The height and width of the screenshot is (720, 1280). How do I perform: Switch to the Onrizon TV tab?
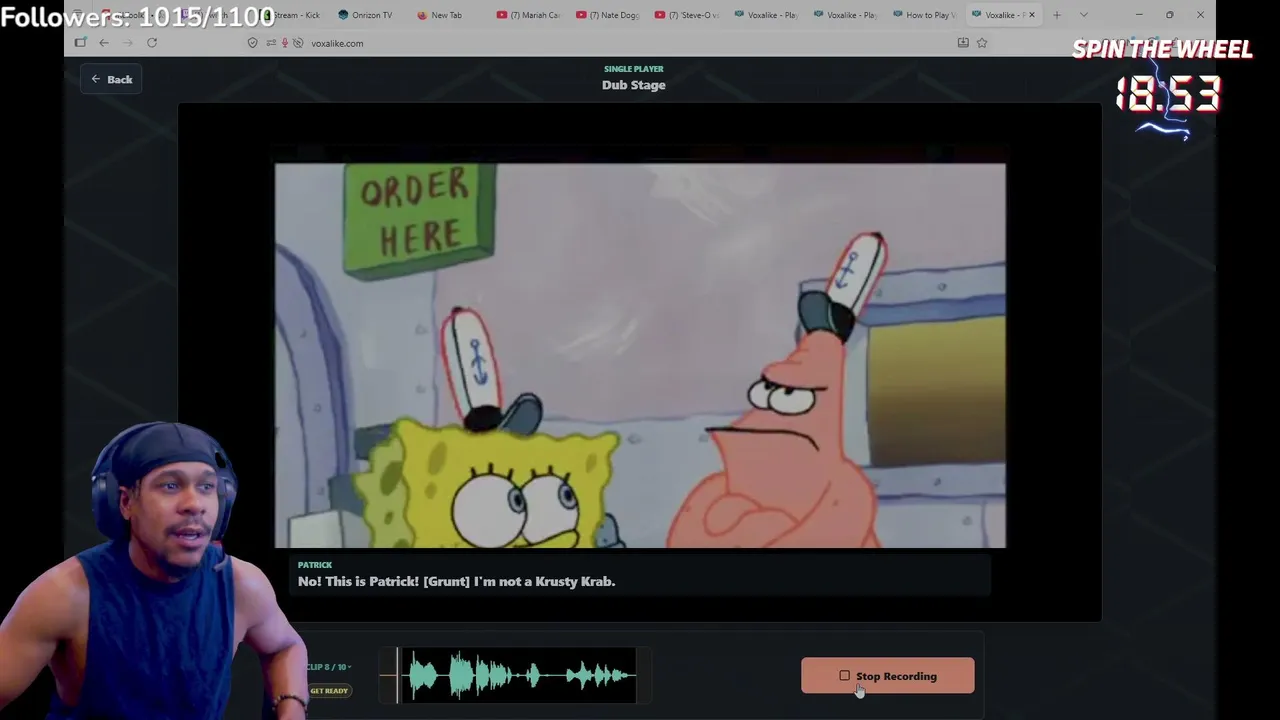[x=366, y=15]
